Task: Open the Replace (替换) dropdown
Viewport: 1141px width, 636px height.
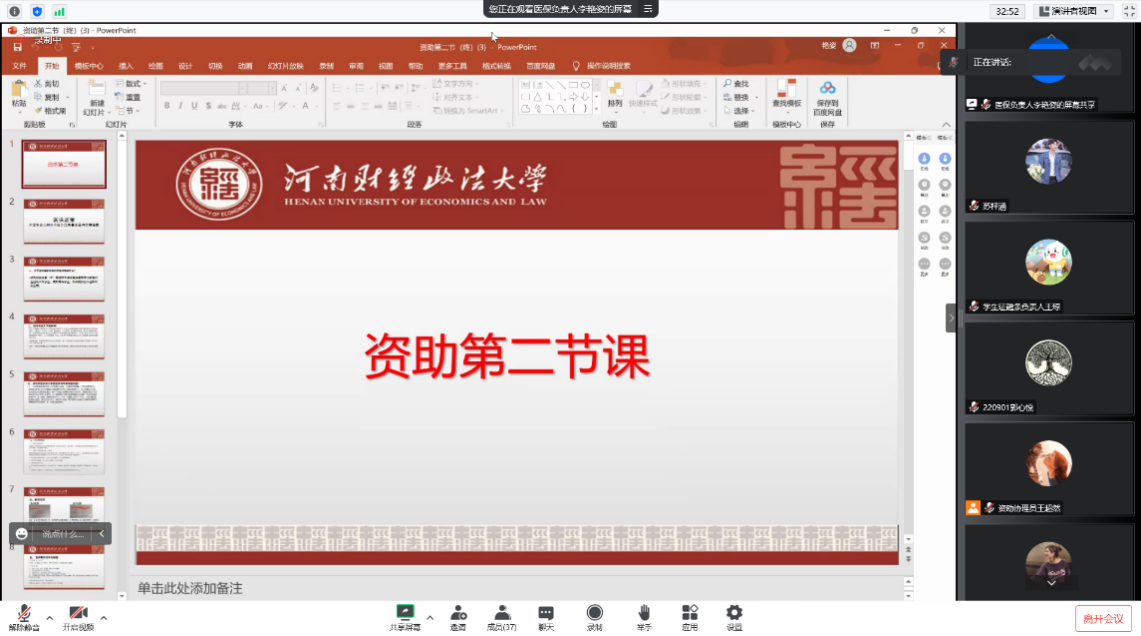Action: click(741, 98)
